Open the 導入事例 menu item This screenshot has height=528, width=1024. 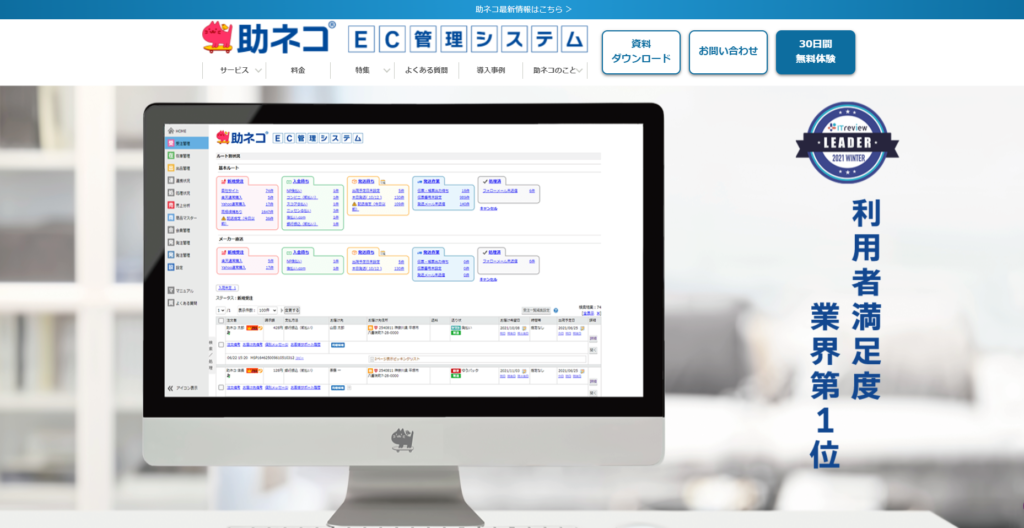(490, 71)
